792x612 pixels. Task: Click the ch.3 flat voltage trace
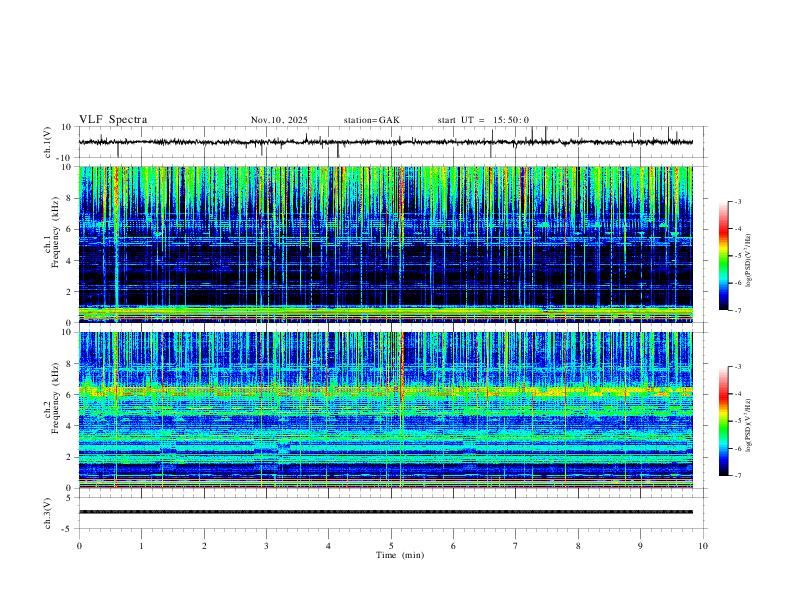click(x=386, y=512)
